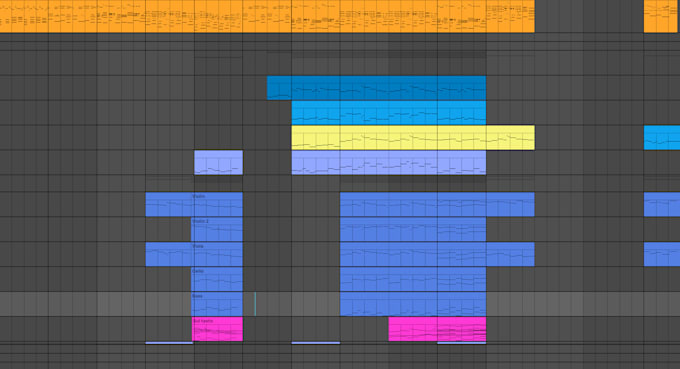Select the small labeled pink clip
This screenshot has height=369, width=680.
coord(217,329)
